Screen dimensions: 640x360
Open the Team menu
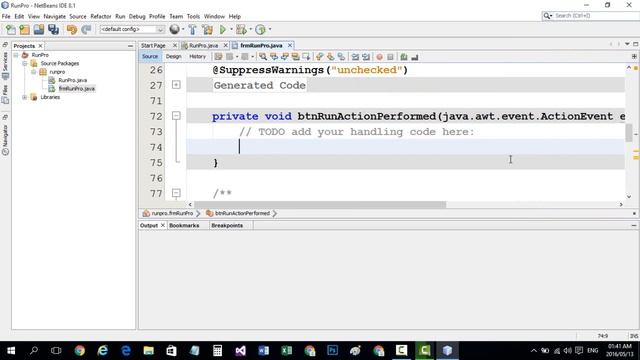pos(176,16)
